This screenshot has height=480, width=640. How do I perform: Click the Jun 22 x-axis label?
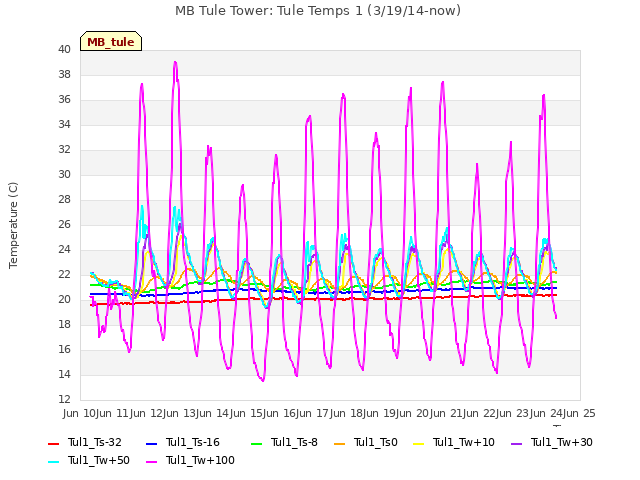[x=481, y=413]
